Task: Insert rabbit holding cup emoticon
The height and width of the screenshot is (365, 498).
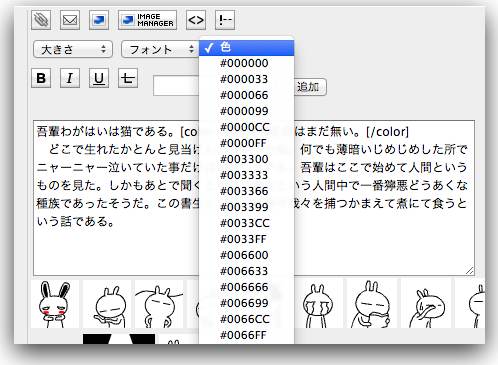Action: pos(372,304)
